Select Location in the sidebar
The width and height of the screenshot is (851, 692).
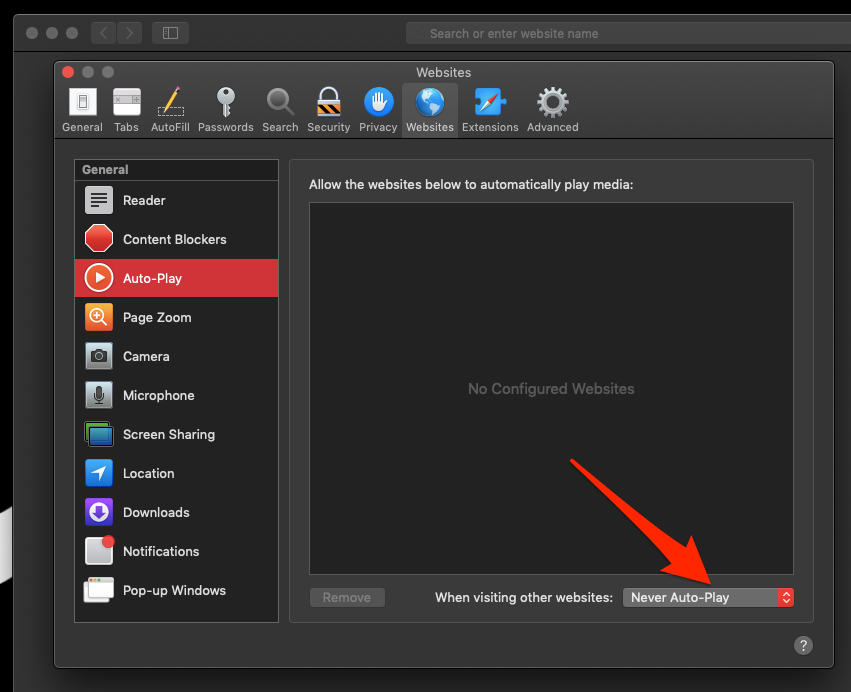[x=176, y=473]
